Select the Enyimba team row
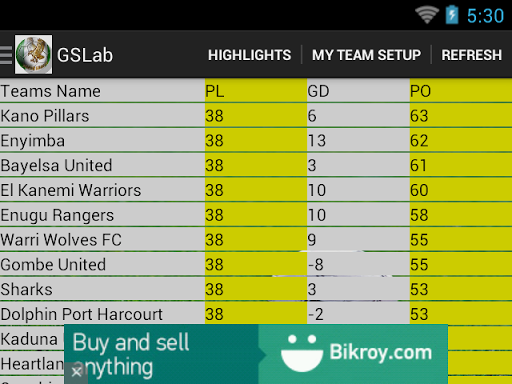Image resolution: width=512 pixels, height=384 pixels. tap(256, 140)
